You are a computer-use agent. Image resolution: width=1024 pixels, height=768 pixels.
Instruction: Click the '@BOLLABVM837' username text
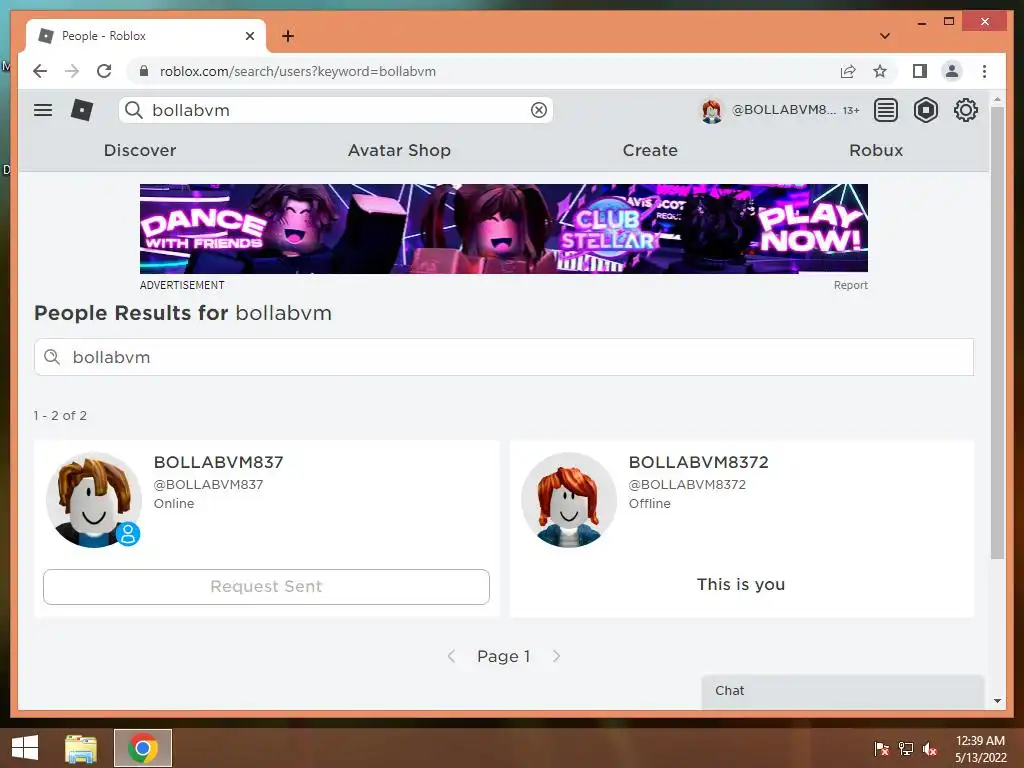(x=208, y=485)
